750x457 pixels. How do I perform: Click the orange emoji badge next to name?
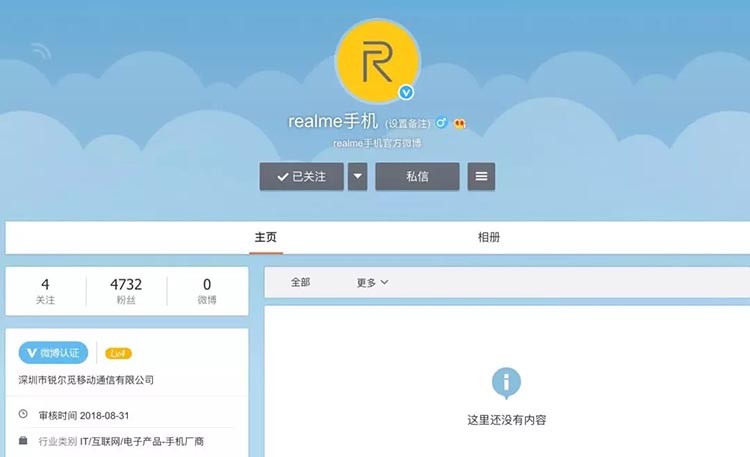460,123
